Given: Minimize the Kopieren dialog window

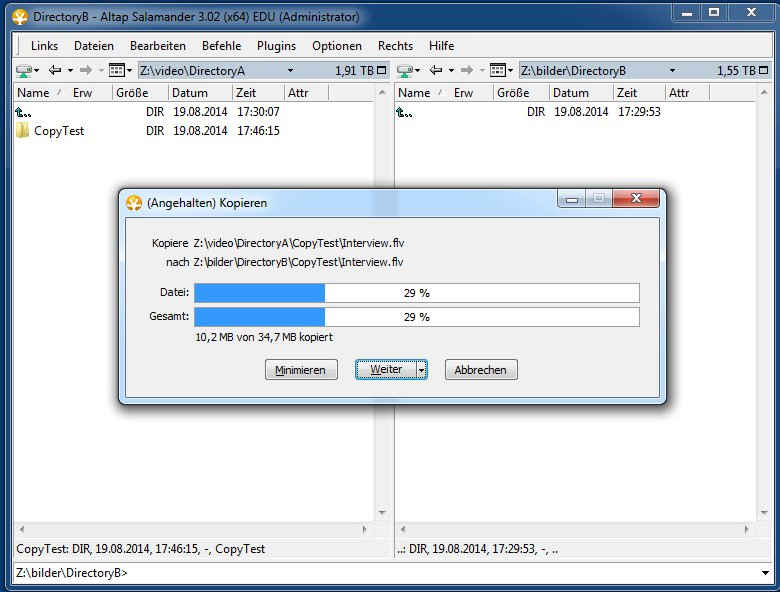Looking at the screenshot, I should coord(572,199).
